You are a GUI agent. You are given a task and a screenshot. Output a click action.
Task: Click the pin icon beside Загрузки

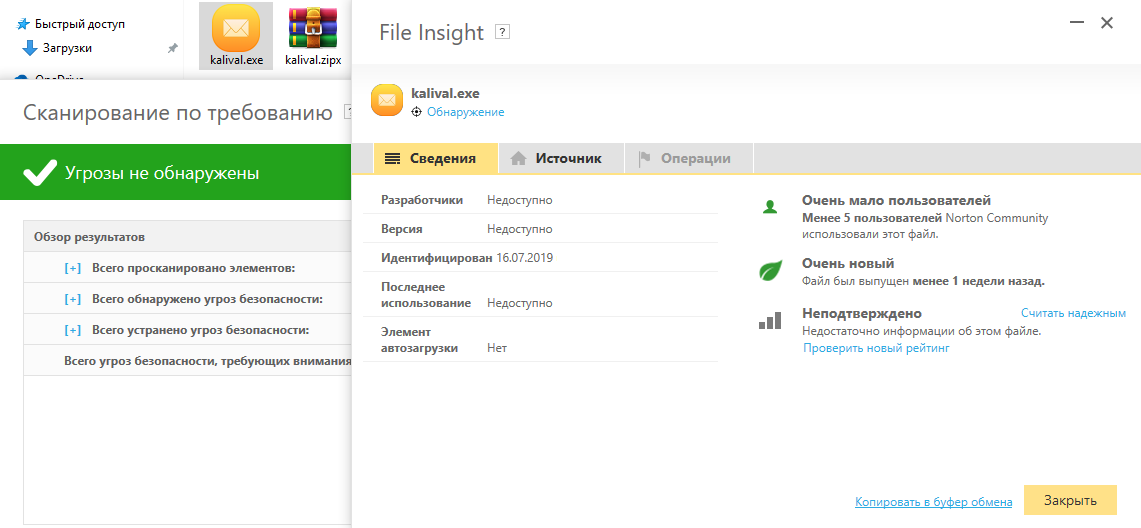(172, 49)
